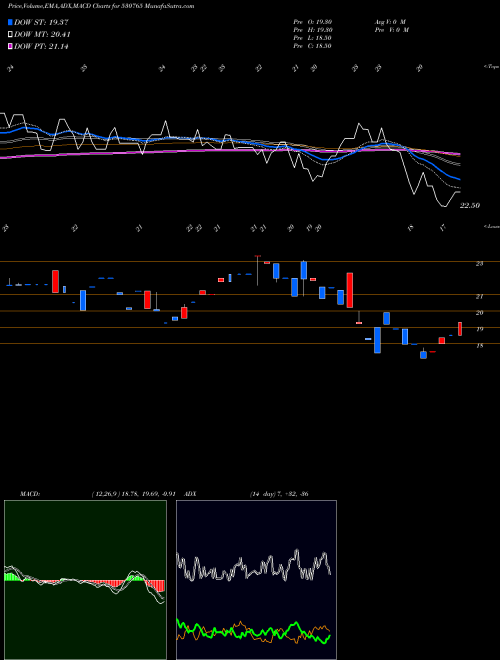Click the price axis label 18
This screenshot has width=500, height=660.
479,346
